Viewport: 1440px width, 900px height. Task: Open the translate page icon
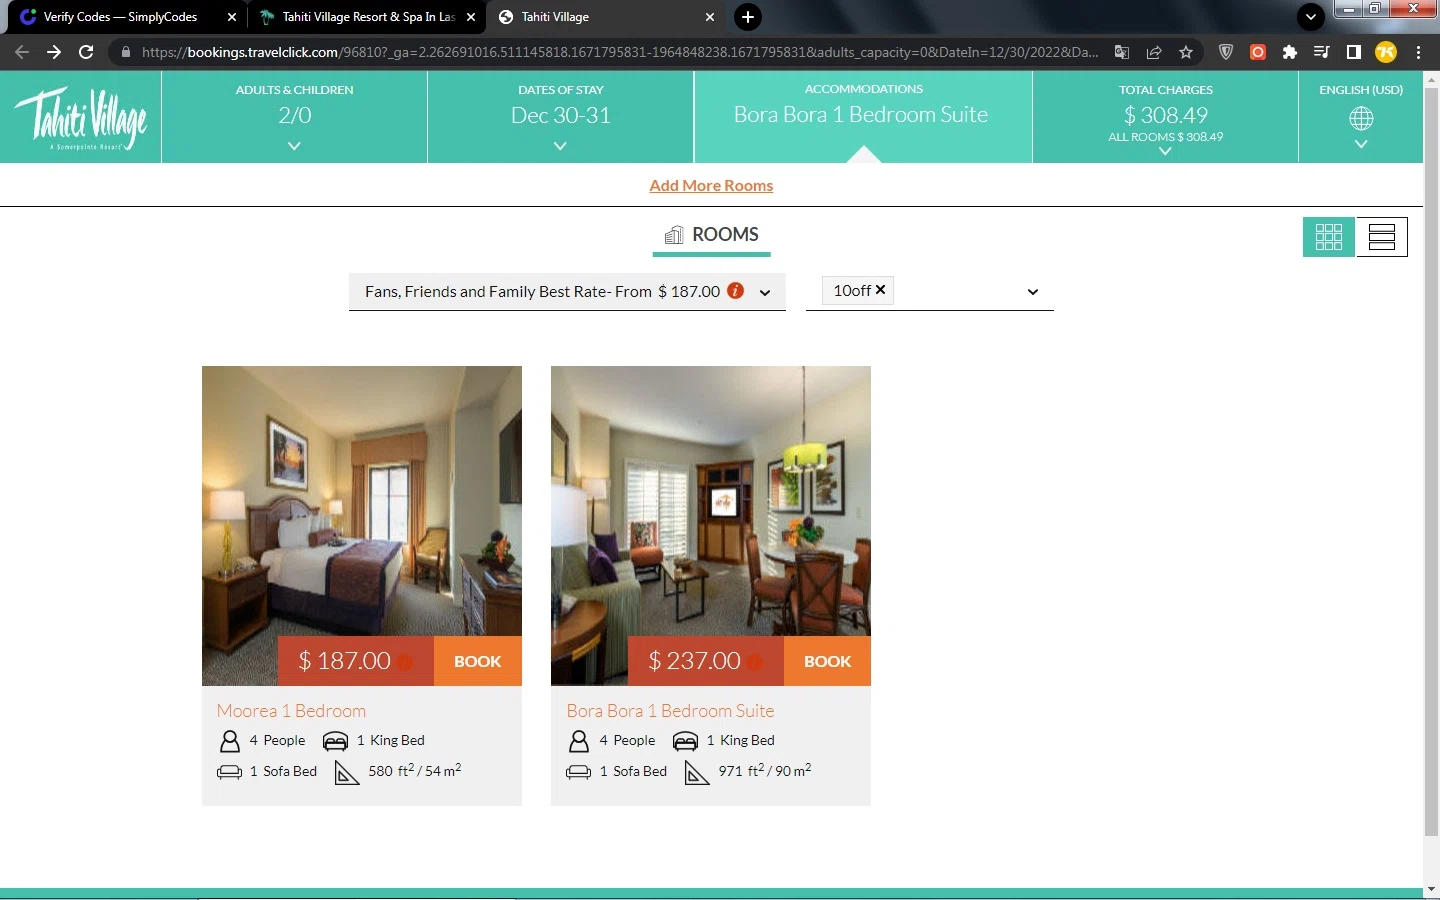1122,52
